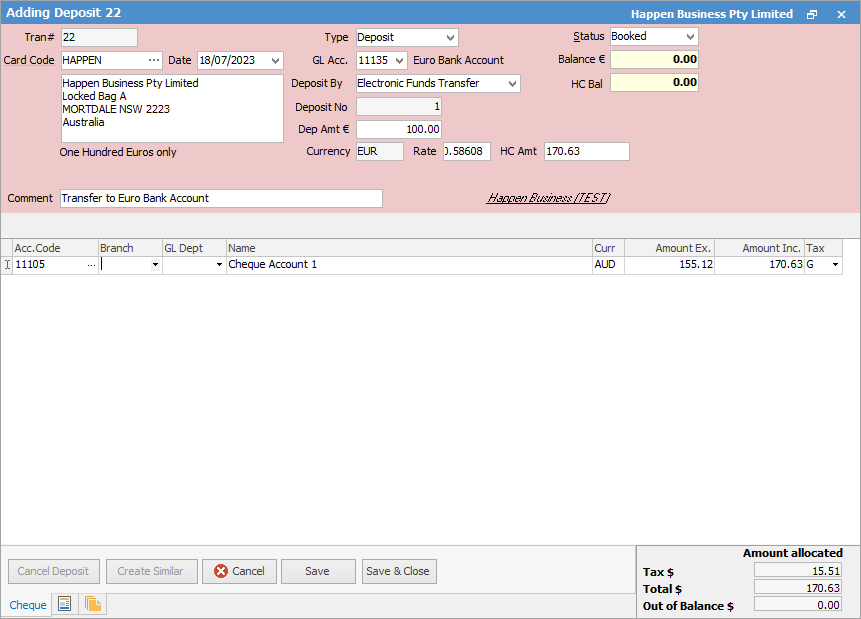Close the Adding Deposit 22 window
This screenshot has width=861, height=619.
(x=841, y=14)
